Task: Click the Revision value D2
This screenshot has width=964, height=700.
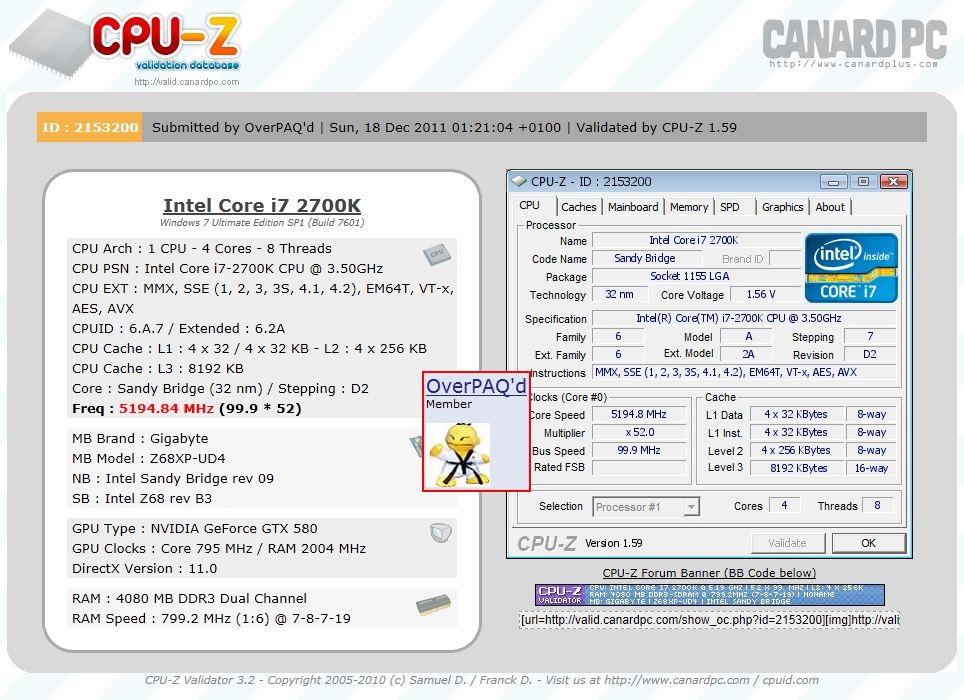Action: (x=869, y=354)
